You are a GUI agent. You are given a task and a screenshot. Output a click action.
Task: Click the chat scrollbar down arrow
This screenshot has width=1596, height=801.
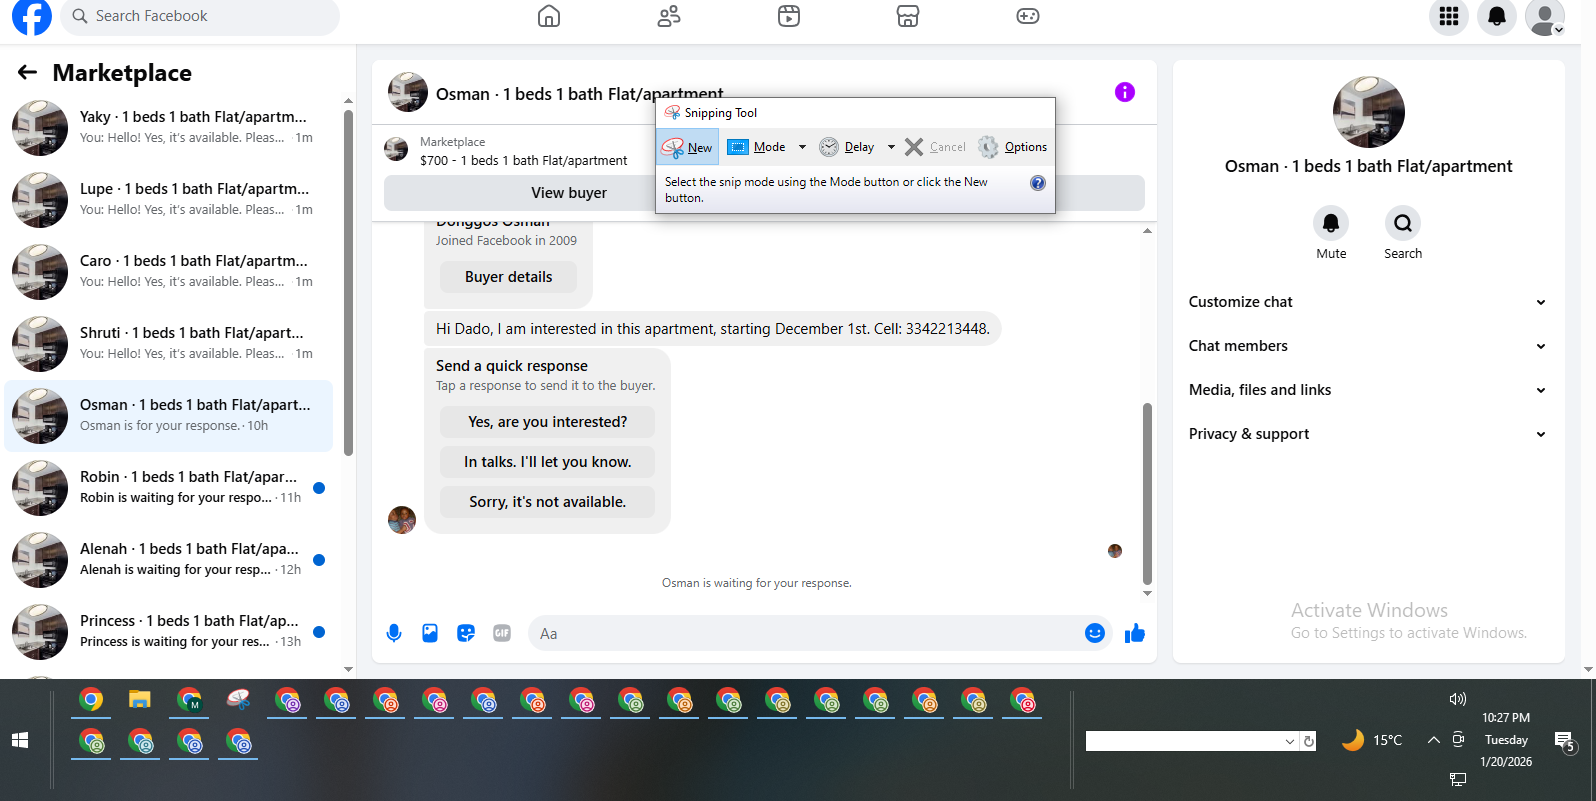pos(1147,594)
